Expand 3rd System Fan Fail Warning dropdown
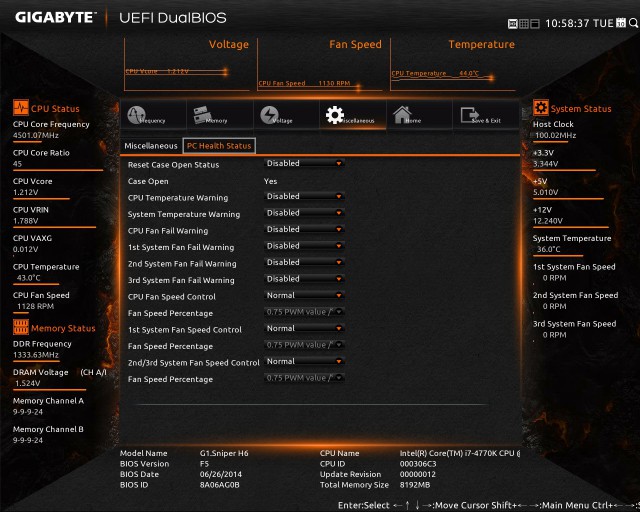This screenshot has height=512, width=640. 304,279
